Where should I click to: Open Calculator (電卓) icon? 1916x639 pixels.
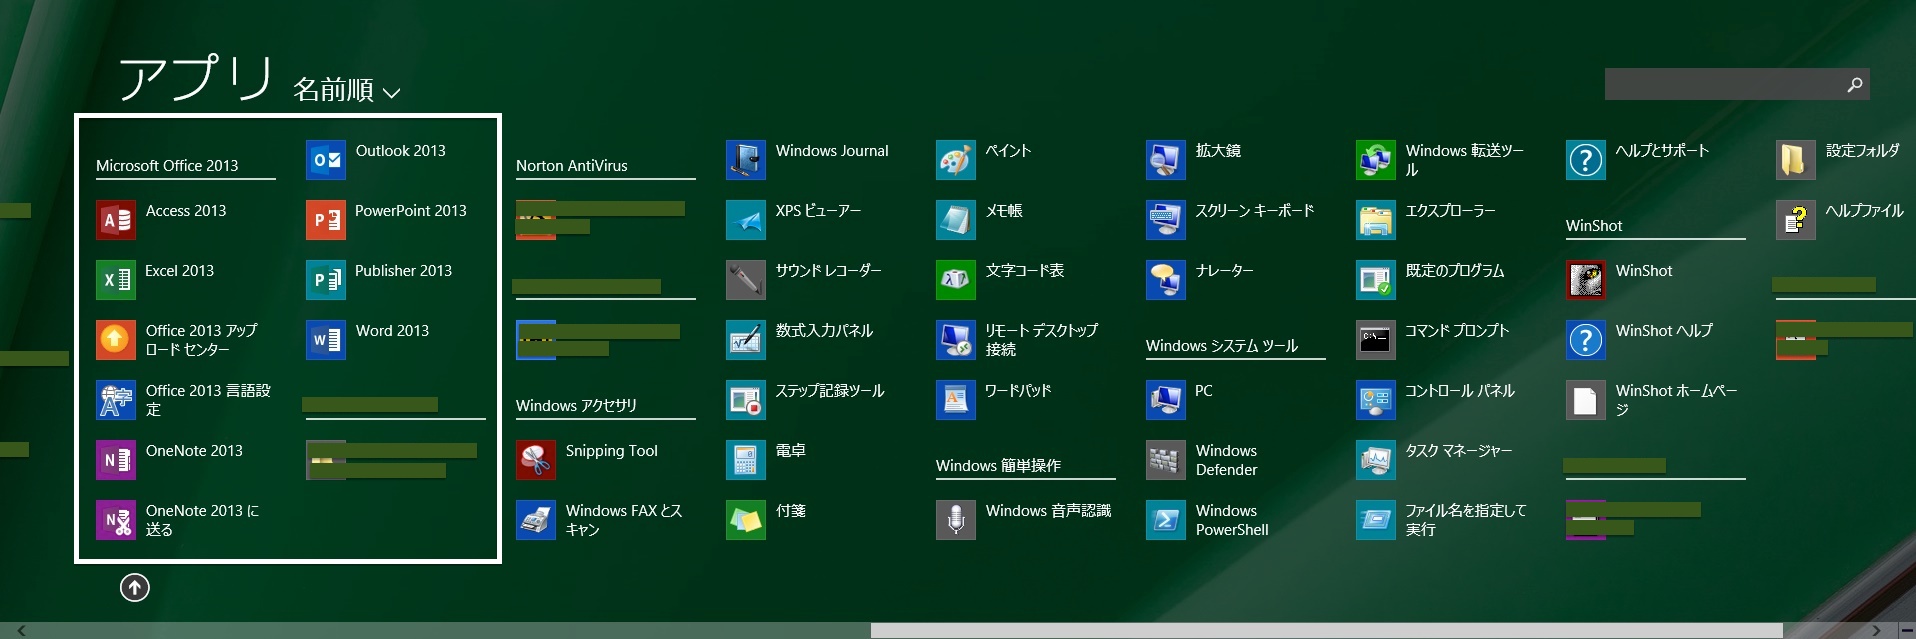(746, 460)
